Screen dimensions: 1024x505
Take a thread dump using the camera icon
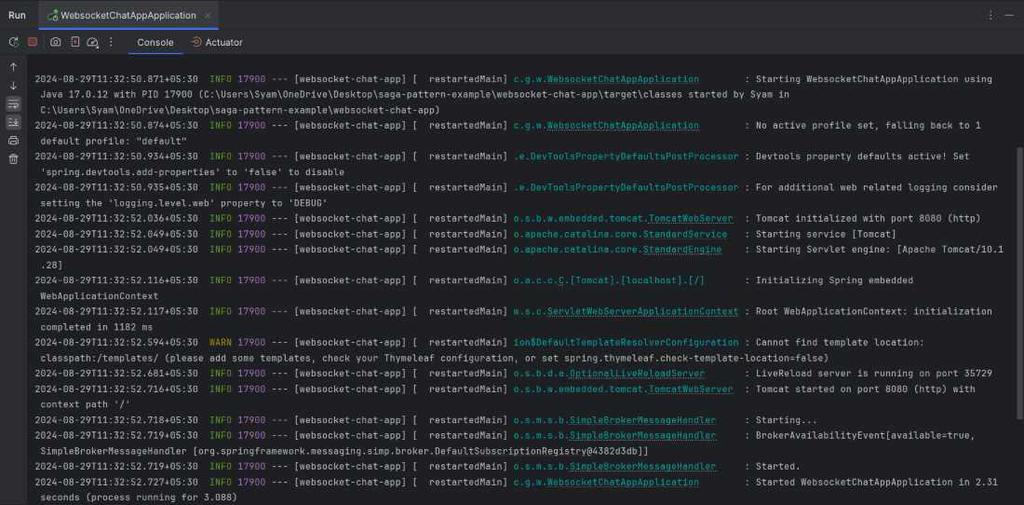56,42
